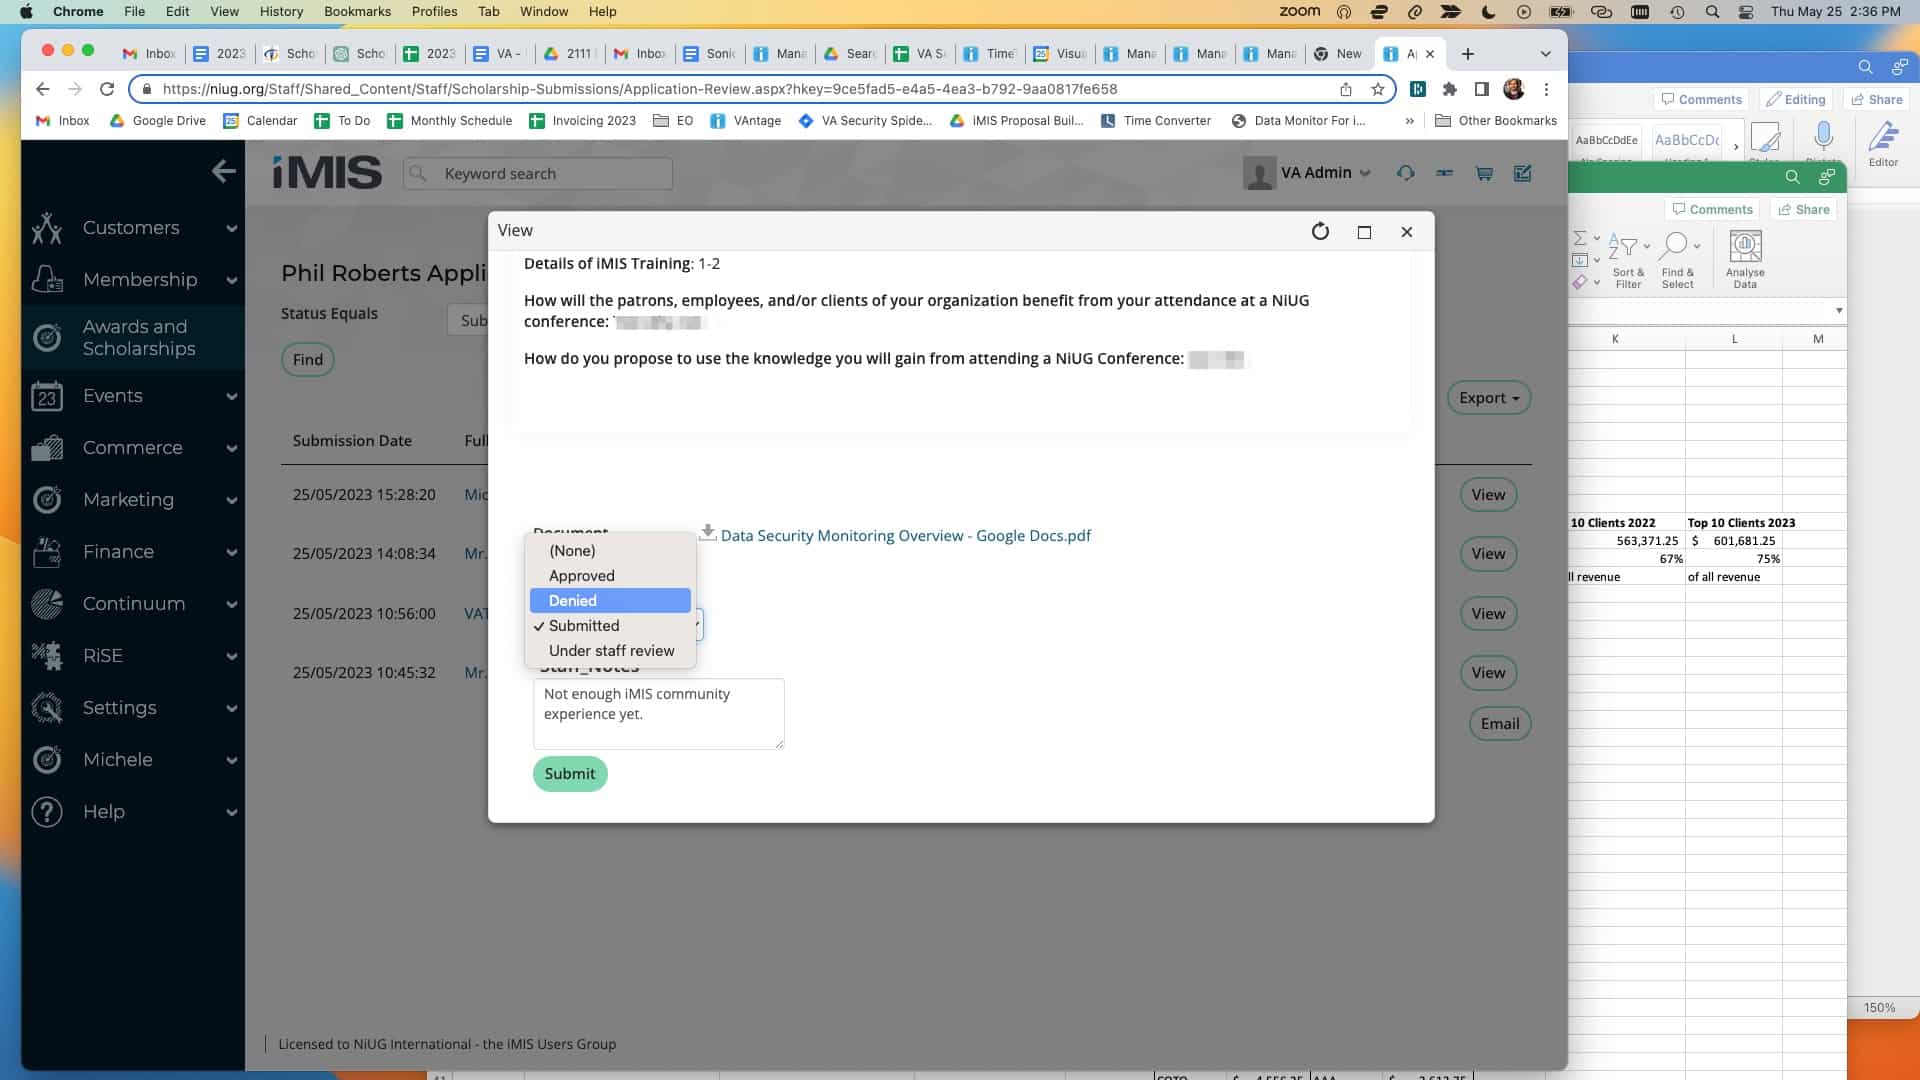Click into the Staff Notes text area
The height and width of the screenshot is (1080, 1920).
[x=658, y=714]
